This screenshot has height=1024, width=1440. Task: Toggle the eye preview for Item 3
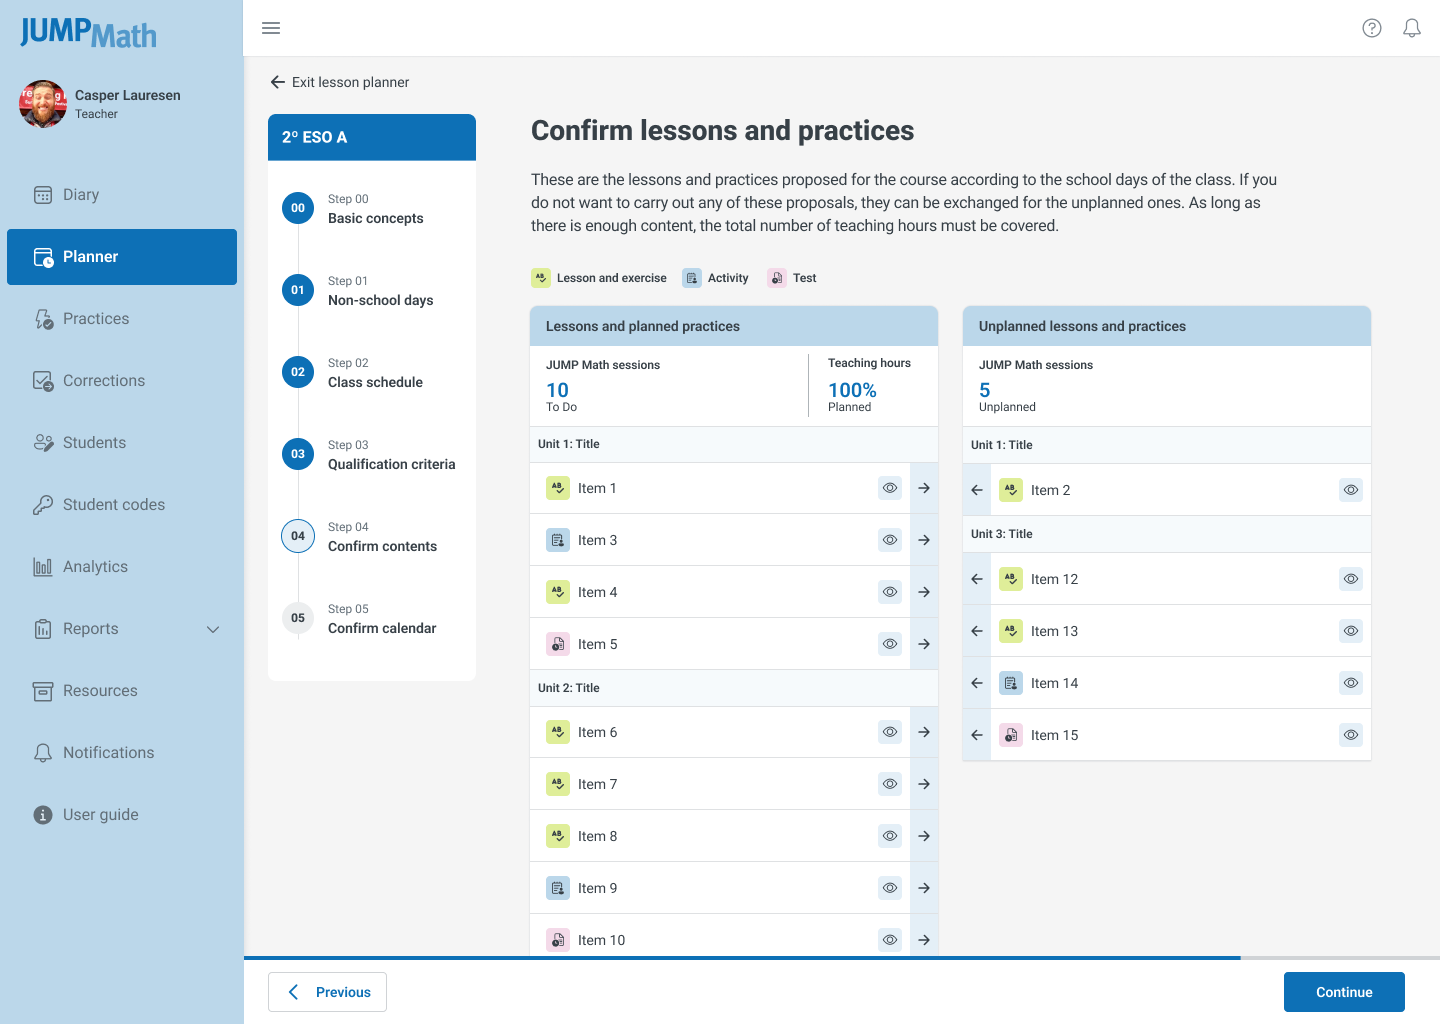pos(890,540)
